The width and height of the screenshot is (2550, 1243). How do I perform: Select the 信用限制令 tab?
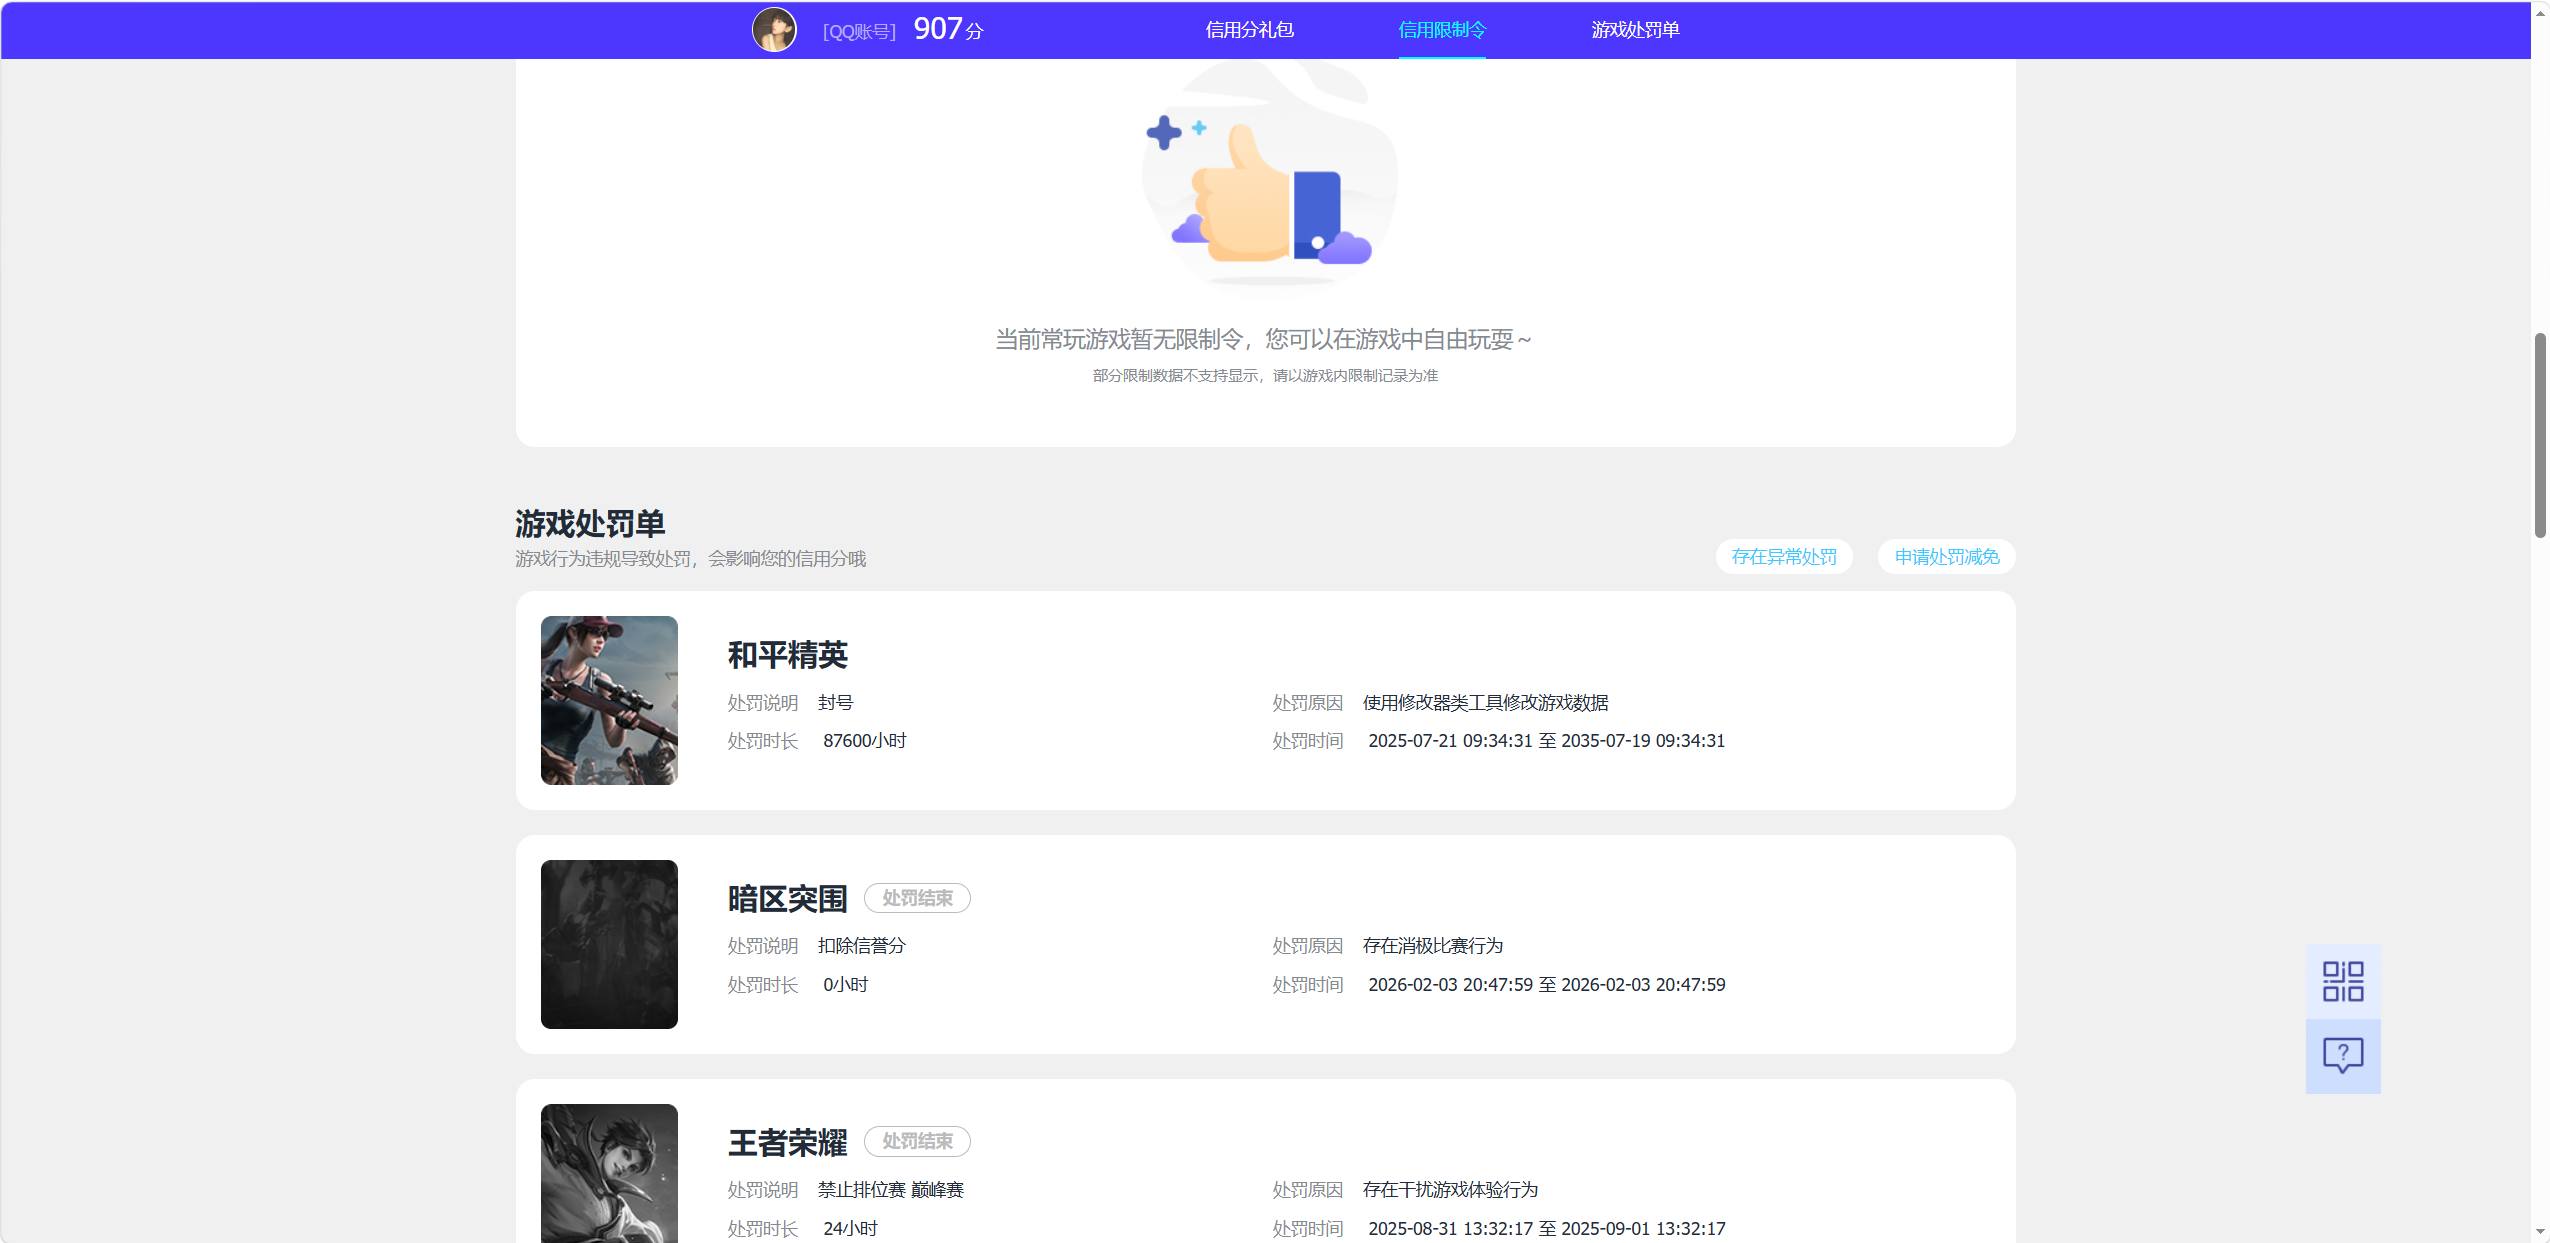(1441, 30)
